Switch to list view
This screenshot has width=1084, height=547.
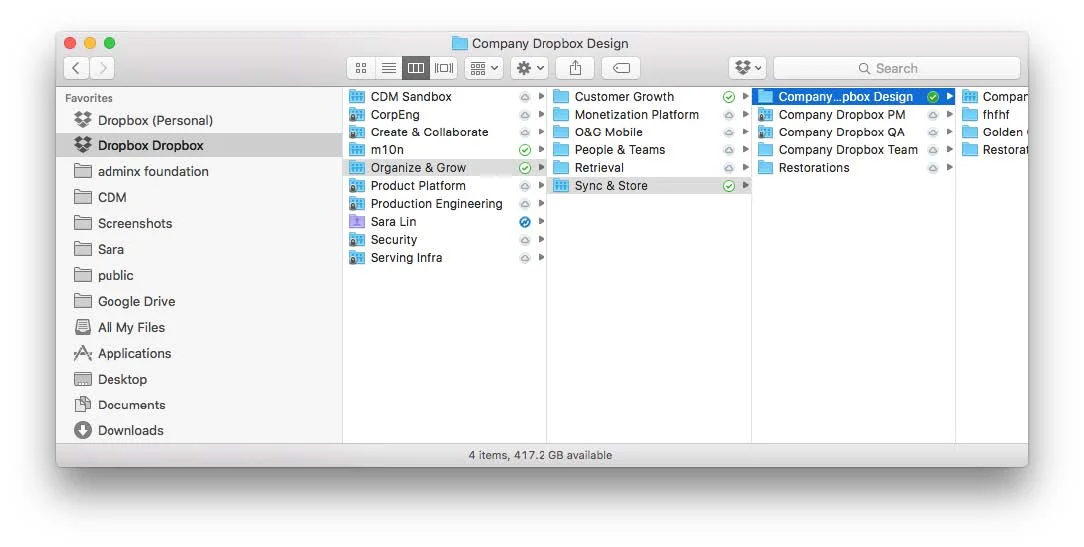pyautogui.click(x=389, y=68)
